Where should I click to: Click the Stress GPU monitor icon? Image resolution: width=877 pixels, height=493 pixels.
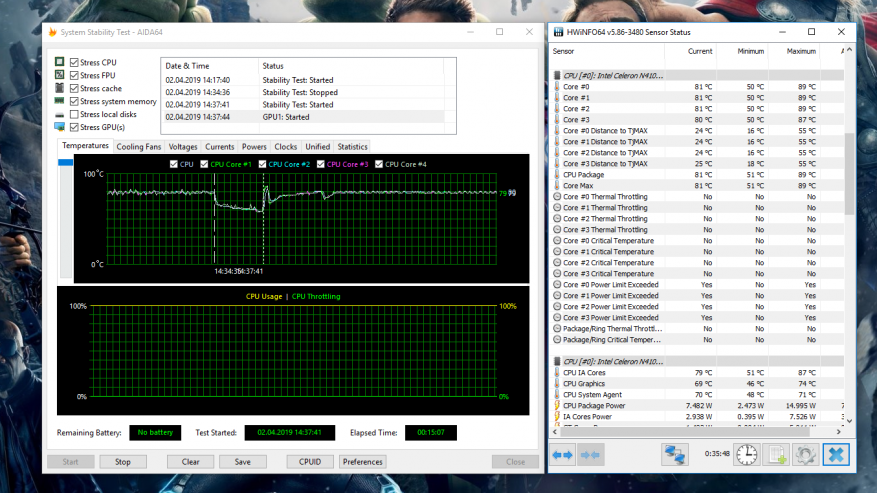pos(59,127)
